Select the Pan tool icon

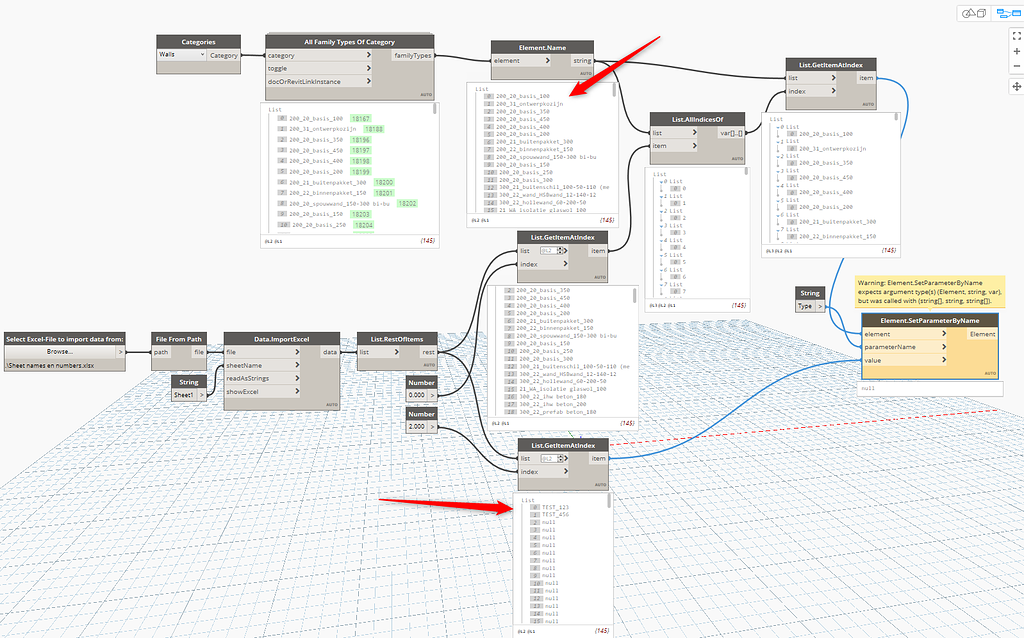click(x=1017, y=86)
